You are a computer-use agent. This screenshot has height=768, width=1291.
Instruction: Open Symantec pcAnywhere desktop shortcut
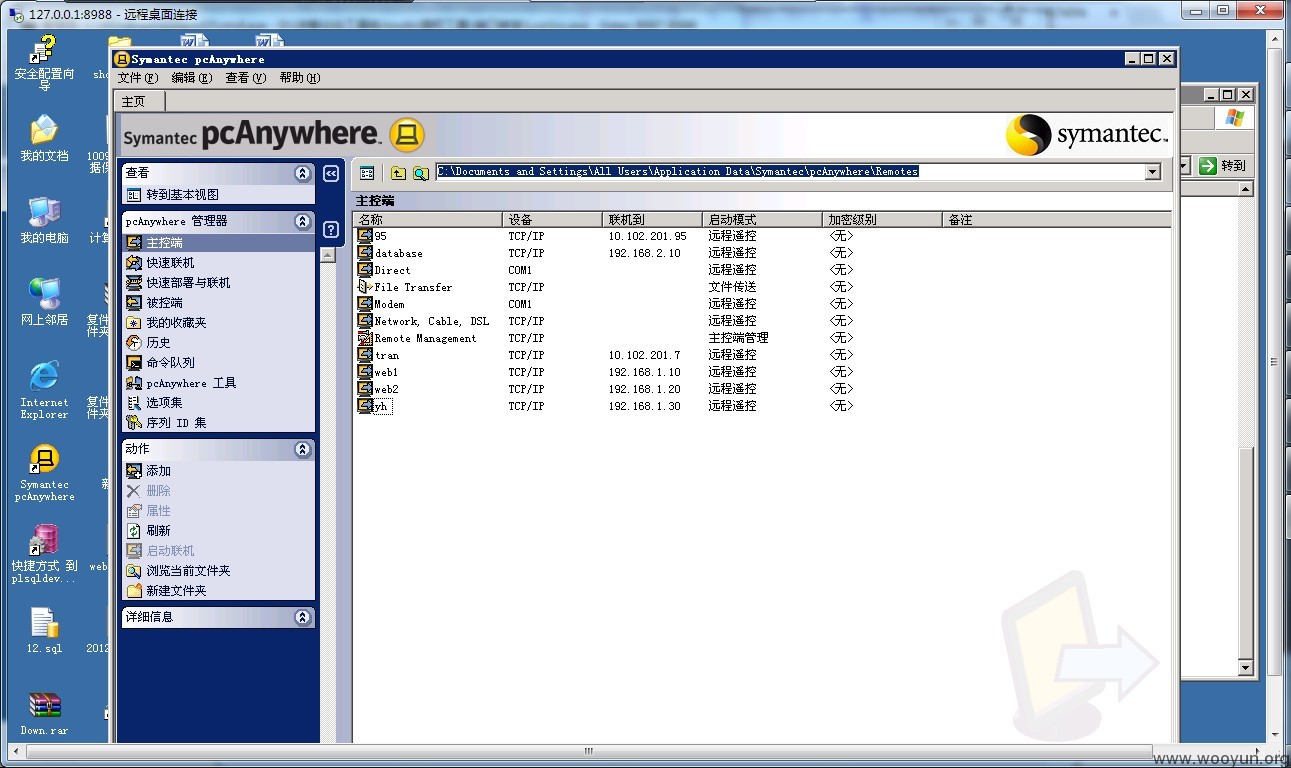click(44, 472)
